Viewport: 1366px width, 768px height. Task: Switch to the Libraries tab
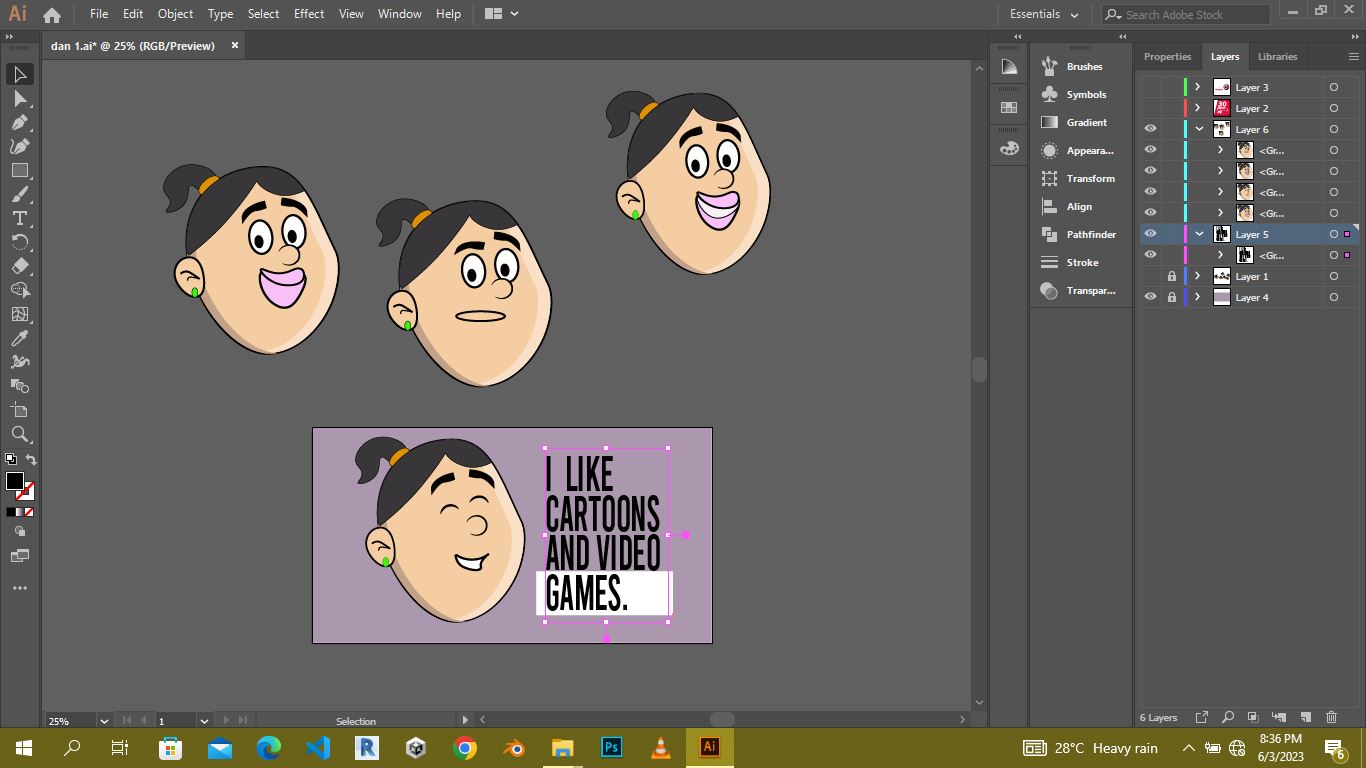point(1277,56)
